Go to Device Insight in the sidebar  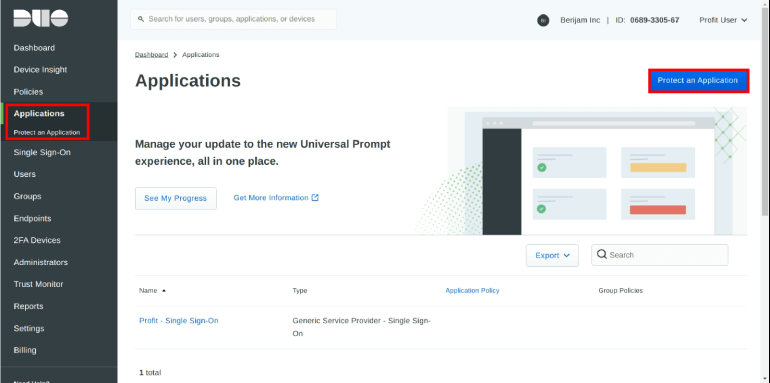tap(40, 70)
